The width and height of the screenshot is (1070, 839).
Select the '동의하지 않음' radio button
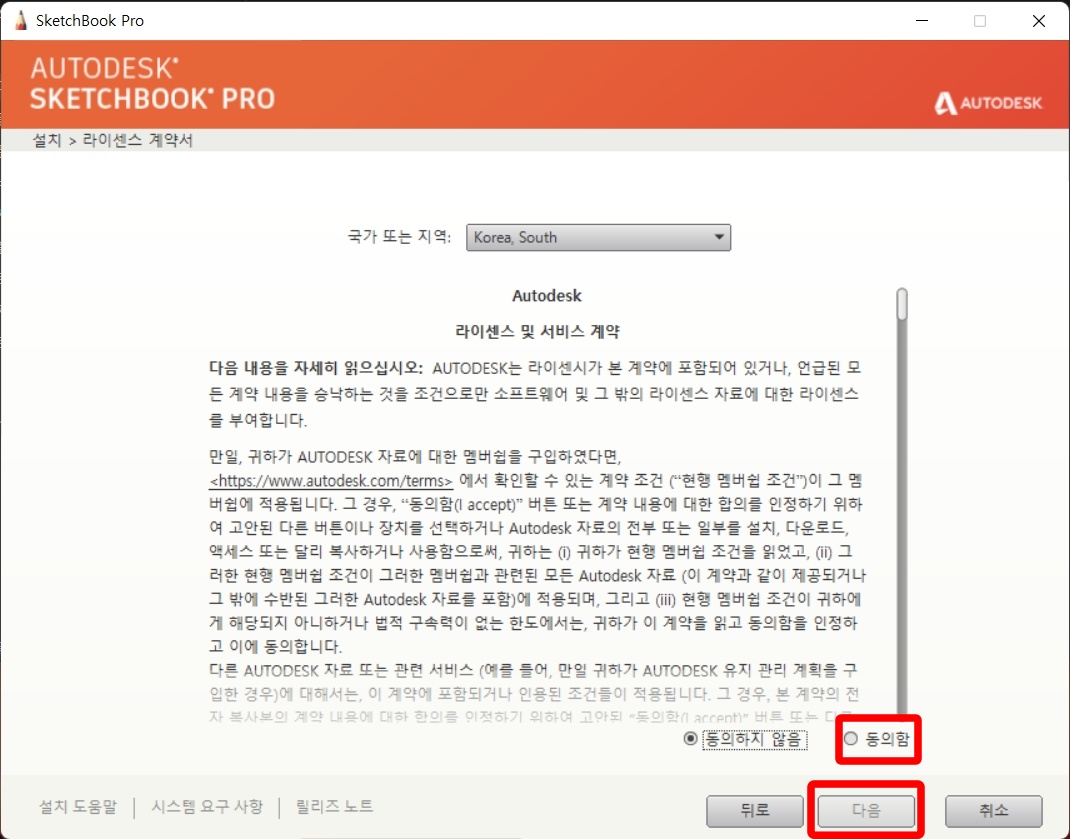pyautogui.click(x=691, y=739)
